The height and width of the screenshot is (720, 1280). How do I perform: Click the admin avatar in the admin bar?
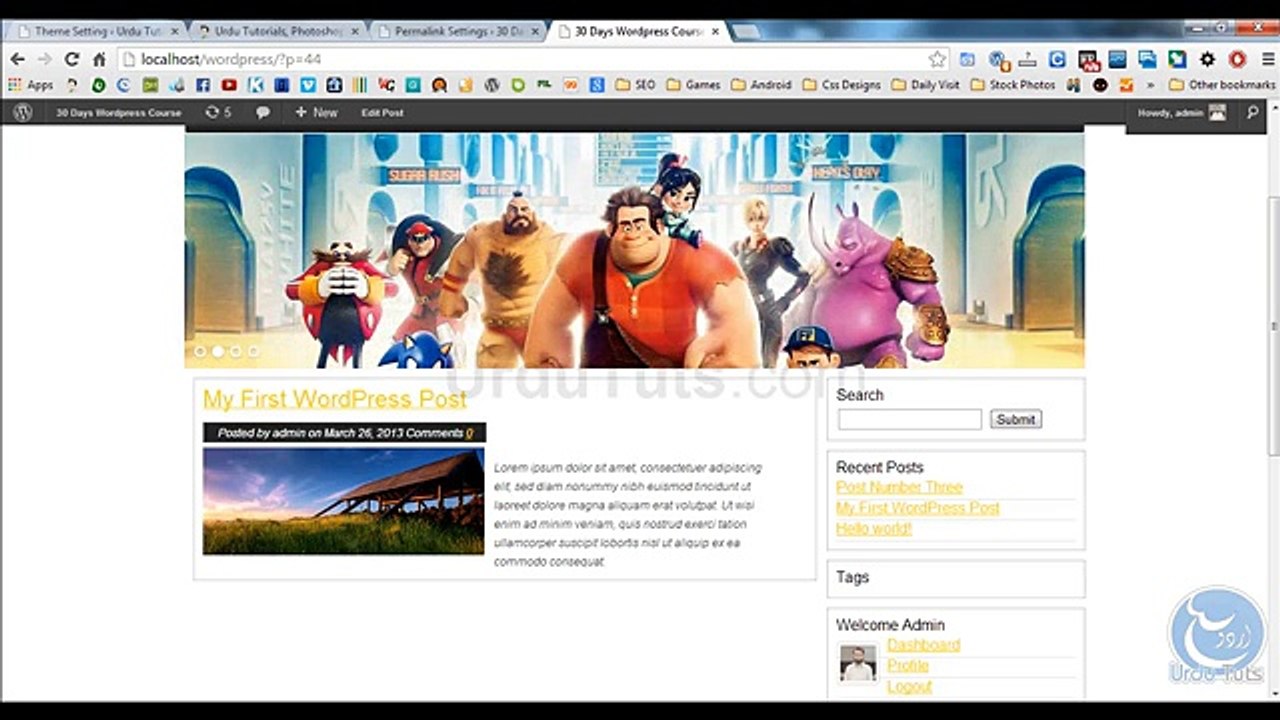pyautogui.click(x=1217, y=113)
